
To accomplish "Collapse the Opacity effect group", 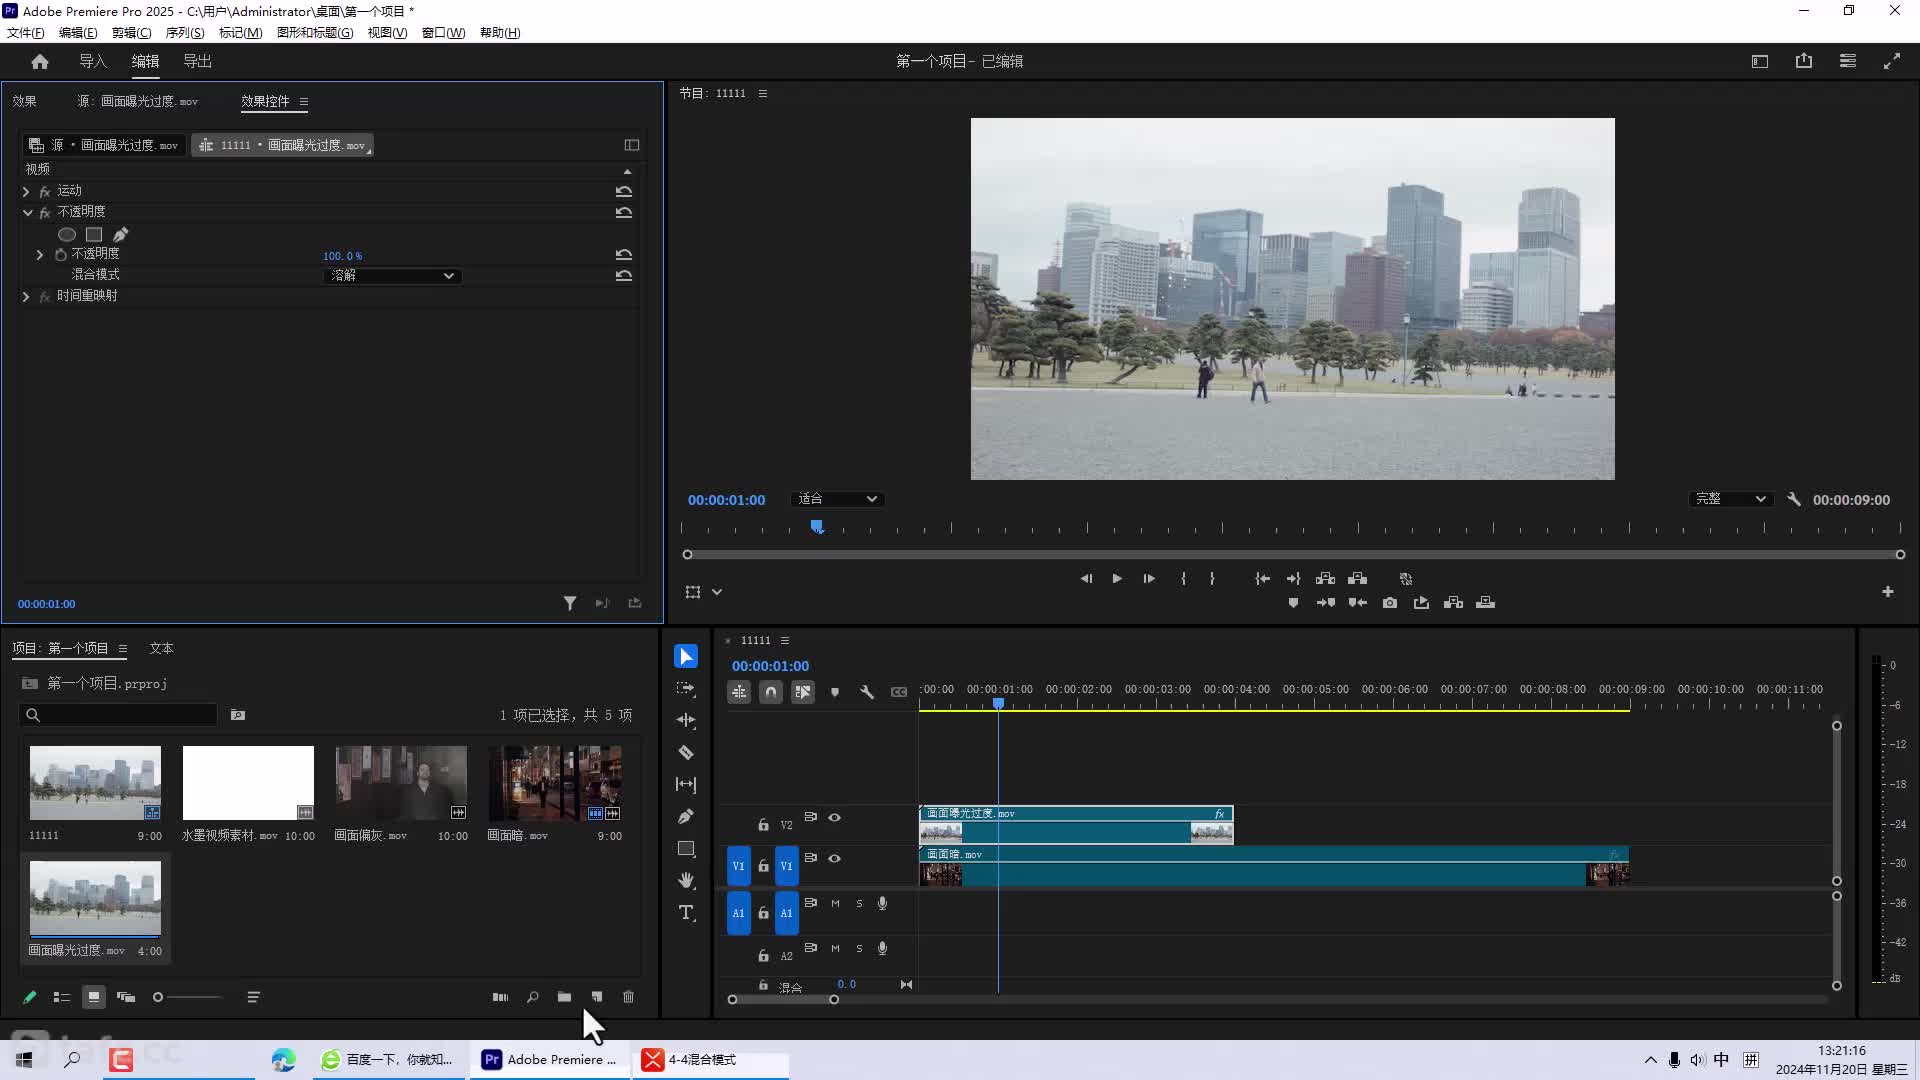I will click(x=27, y=212).
